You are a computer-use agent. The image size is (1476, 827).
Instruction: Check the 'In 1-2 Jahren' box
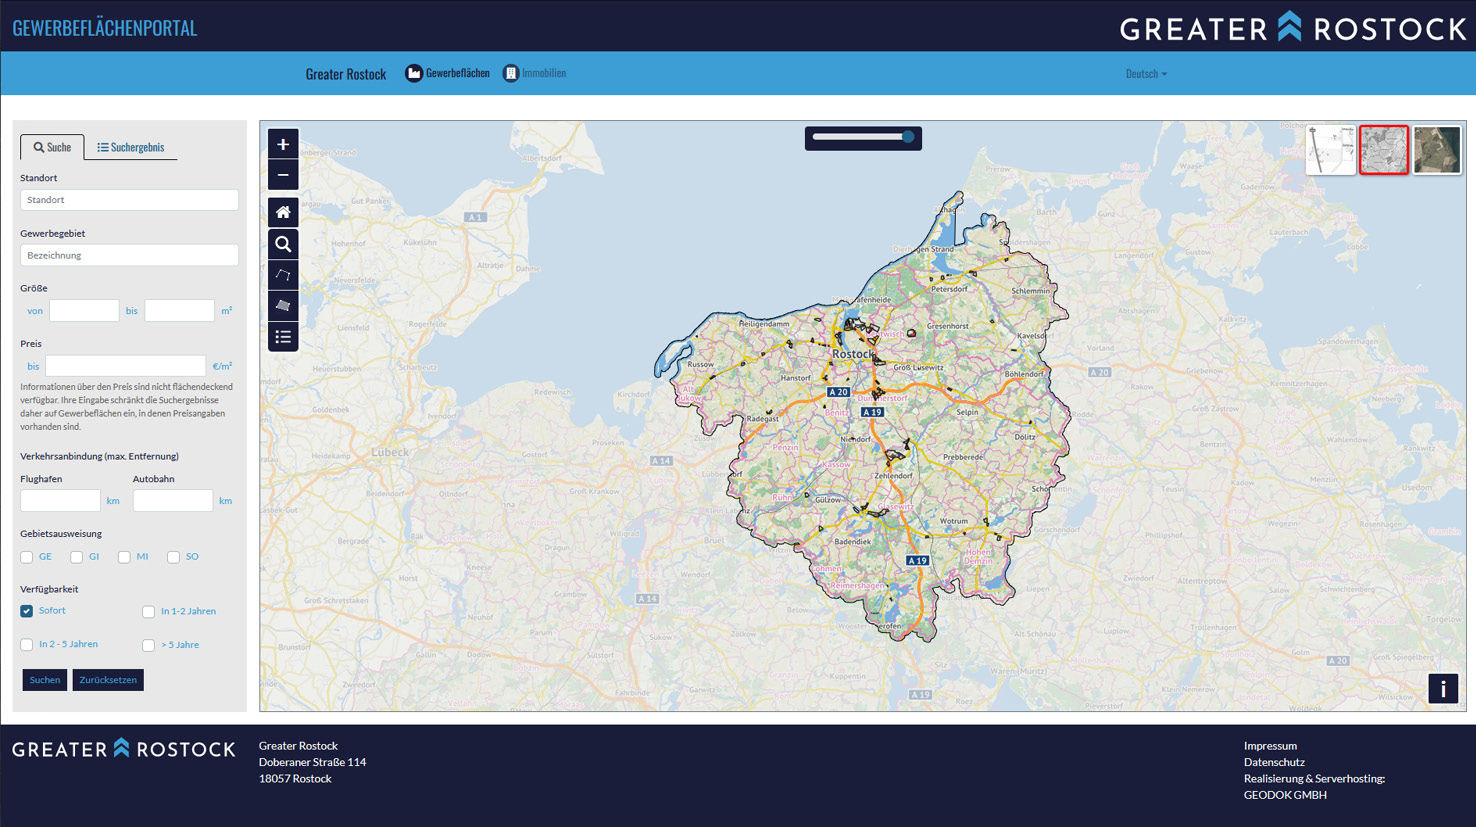(x=148, y=612)
